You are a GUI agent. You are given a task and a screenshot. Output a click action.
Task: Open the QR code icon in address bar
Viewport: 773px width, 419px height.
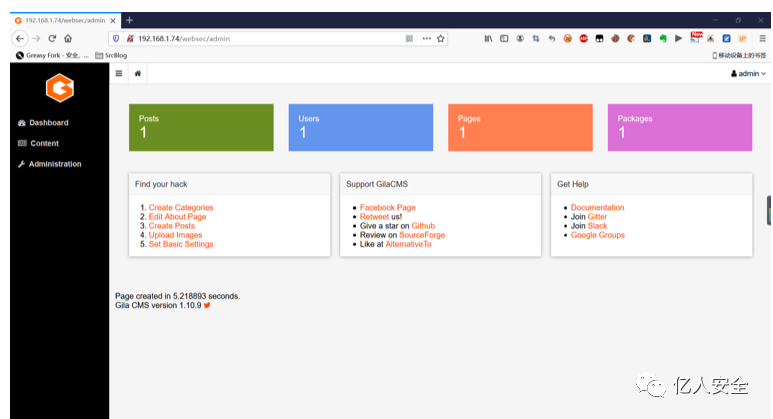pyautogui.click(x=409, y=38)
